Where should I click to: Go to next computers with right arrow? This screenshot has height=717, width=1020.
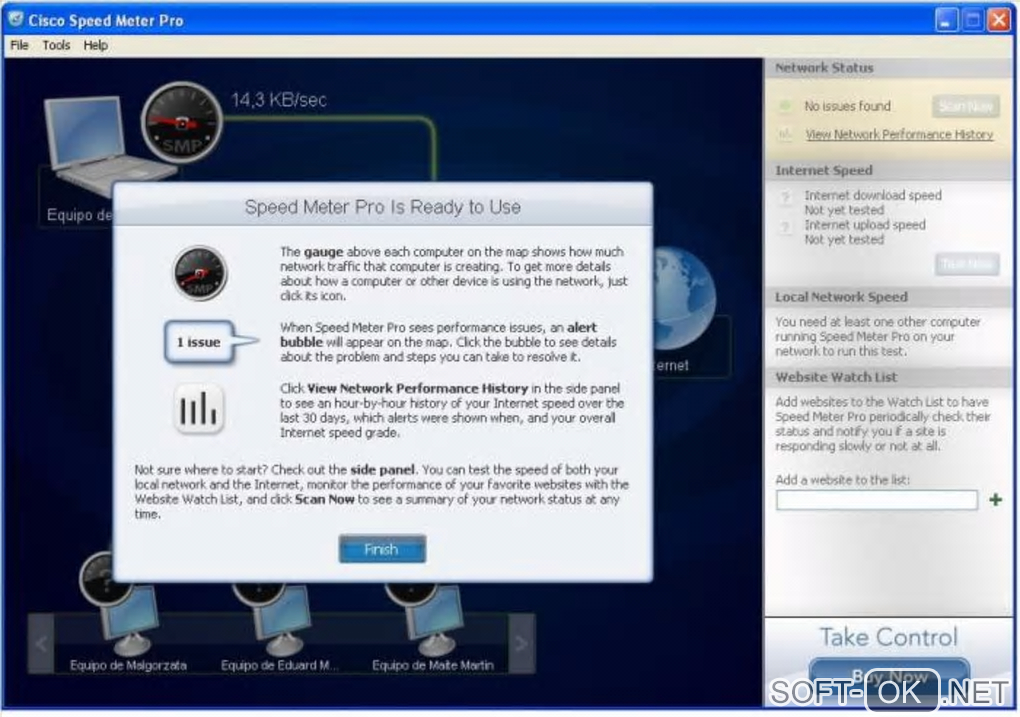click(521, 644)
